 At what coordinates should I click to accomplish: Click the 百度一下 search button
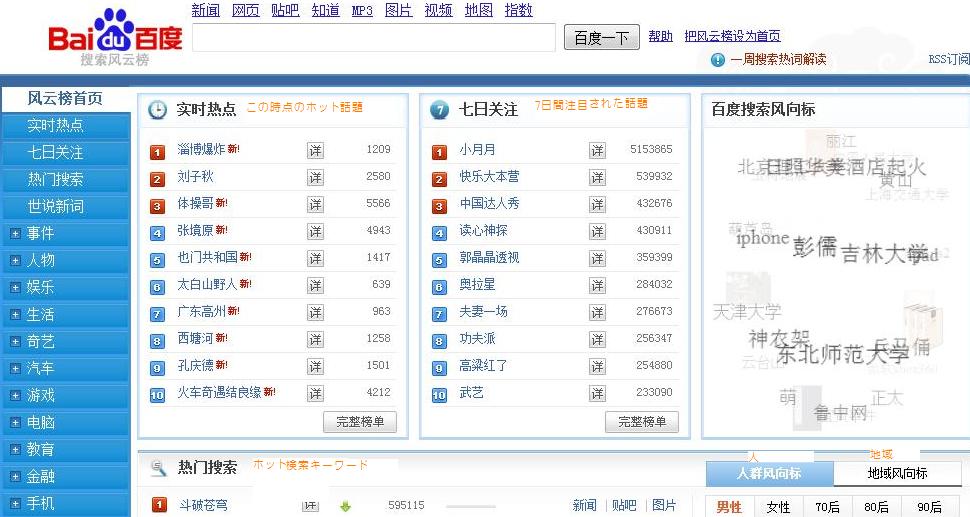click(x=601, y=38)
